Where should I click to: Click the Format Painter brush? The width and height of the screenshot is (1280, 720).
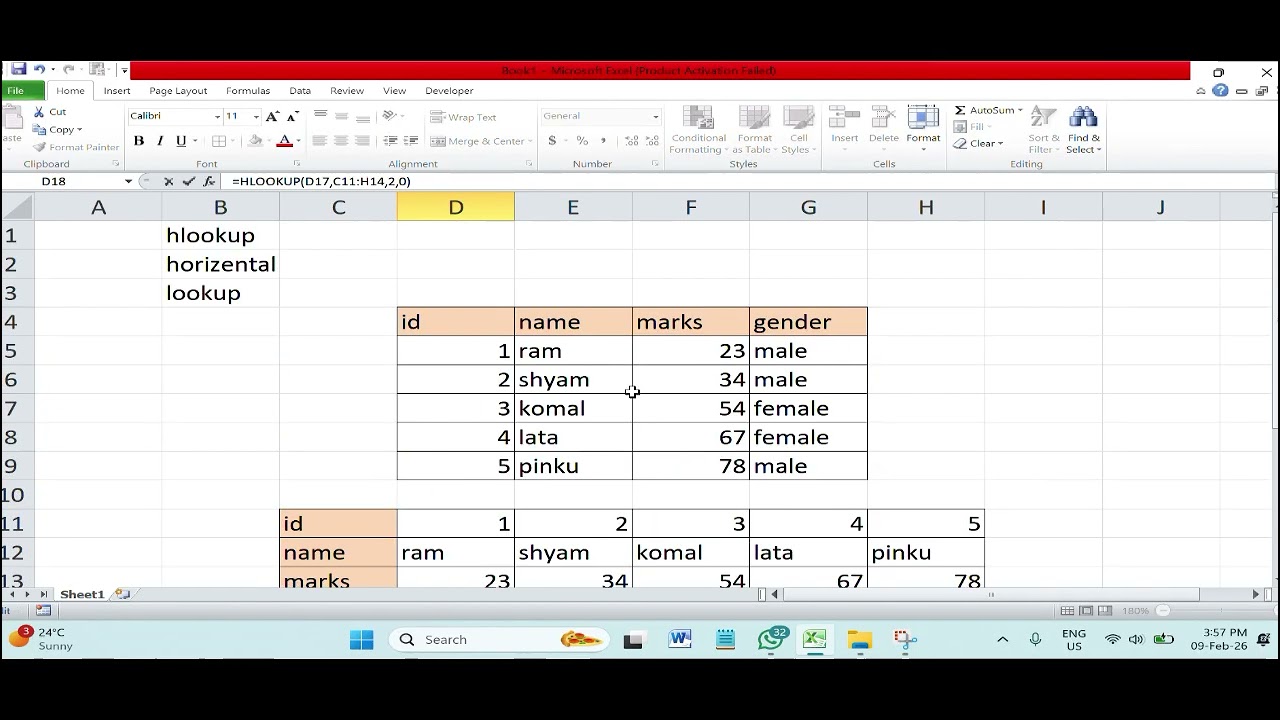[x=76, y=147]
